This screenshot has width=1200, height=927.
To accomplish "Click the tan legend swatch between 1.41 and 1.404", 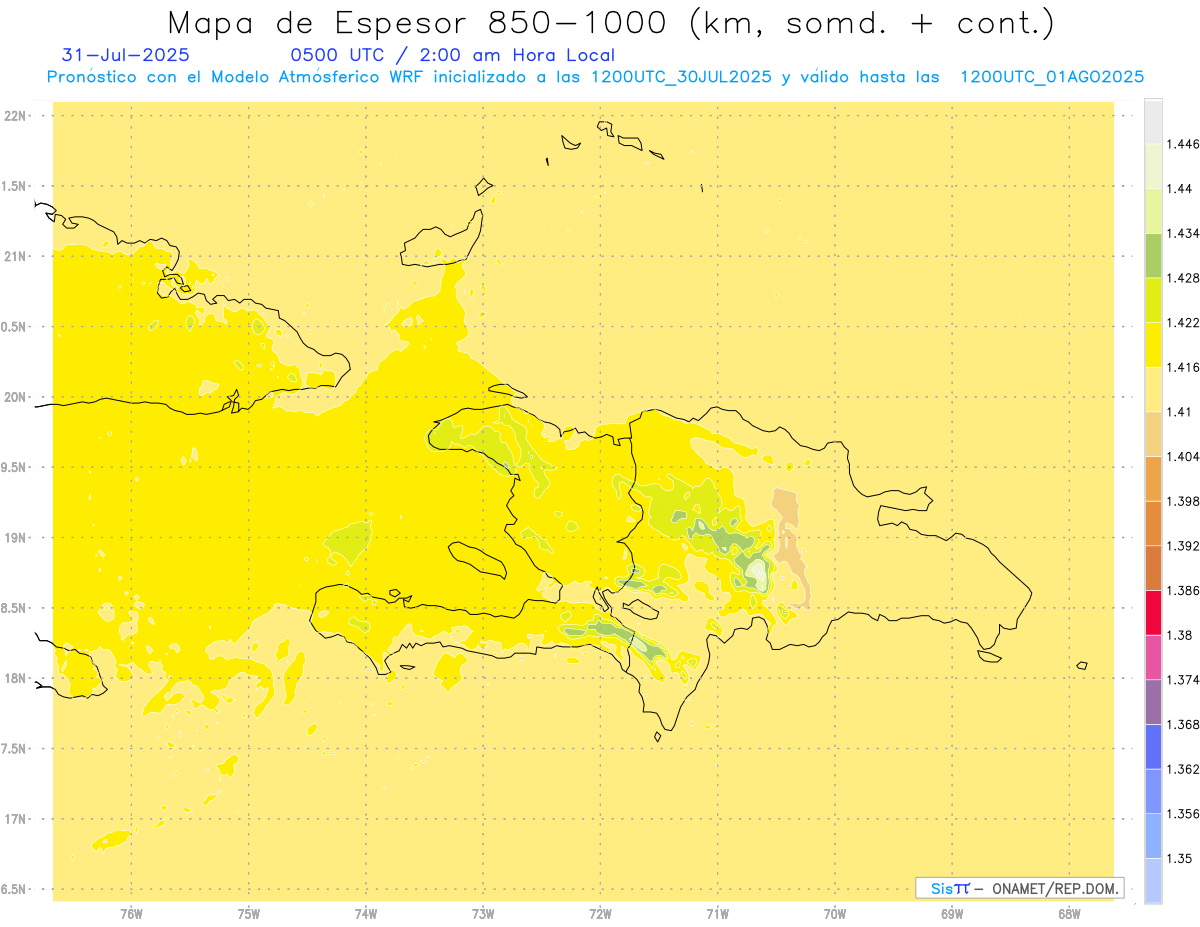I will click(1153, 434).
